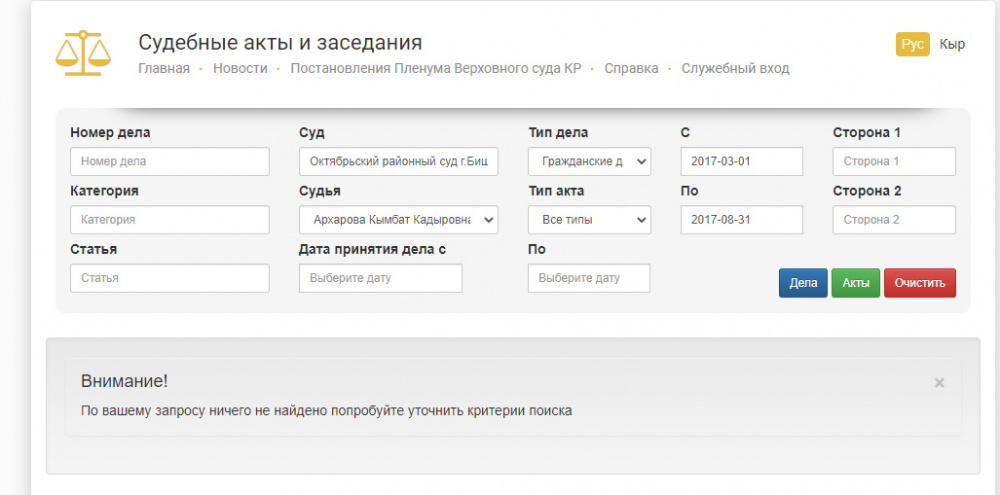Image resolution: width=1000 pixels, height=495 pixels.
Task: Open the Новости menu link
Action: click(x=240, y=69)
